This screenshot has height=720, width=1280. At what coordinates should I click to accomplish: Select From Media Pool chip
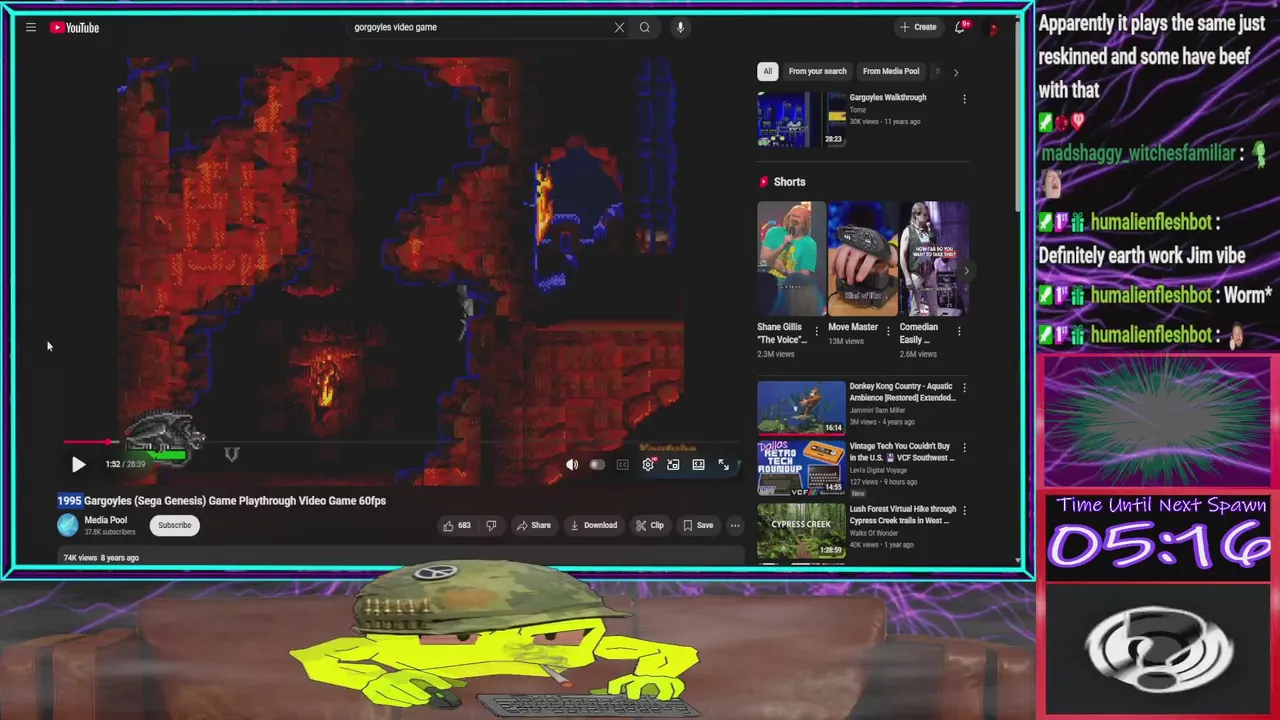pos(890,71)
